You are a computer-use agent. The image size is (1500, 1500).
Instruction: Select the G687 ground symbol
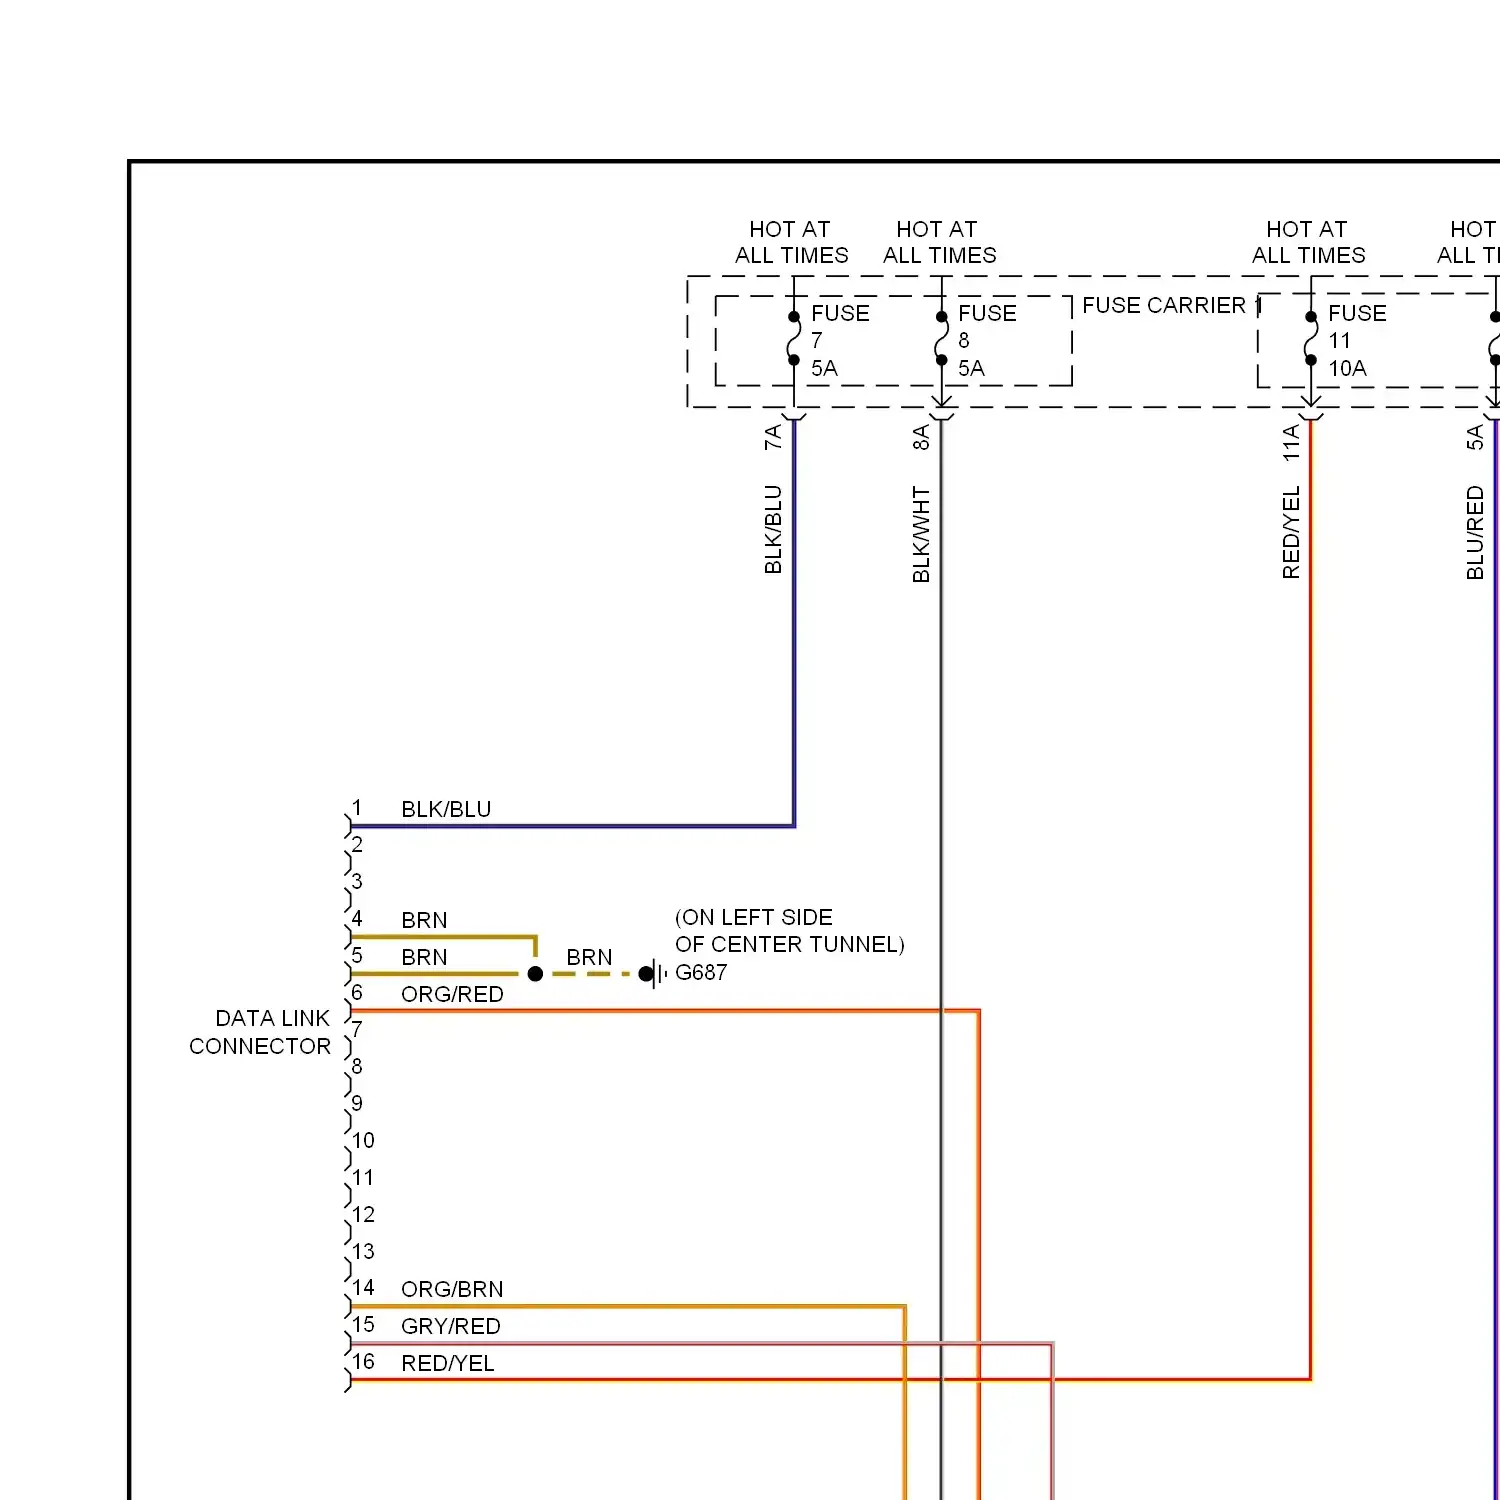(x=653, y=973)
